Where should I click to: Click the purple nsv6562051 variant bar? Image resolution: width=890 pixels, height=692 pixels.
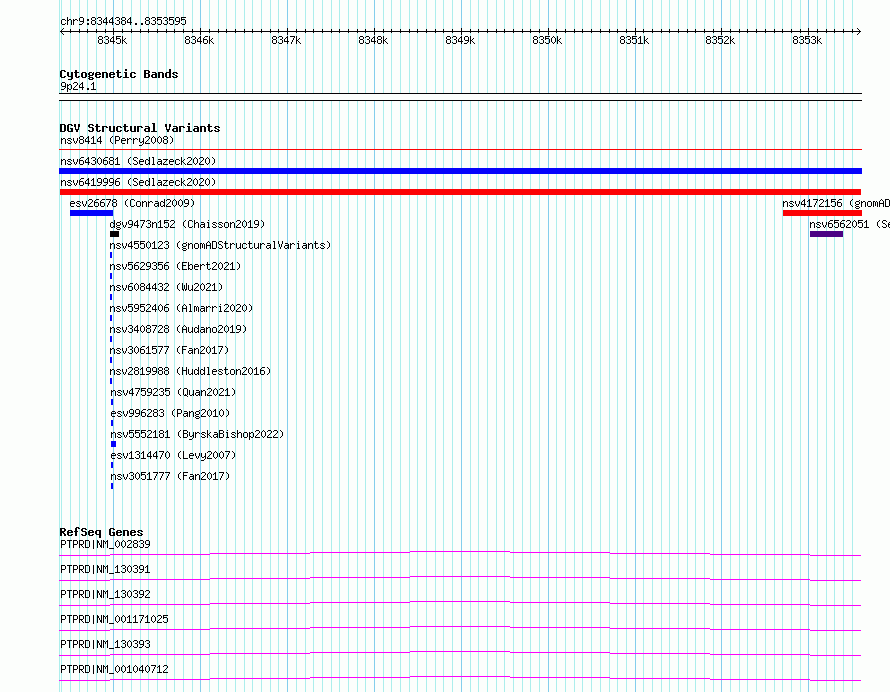[826, 234]
